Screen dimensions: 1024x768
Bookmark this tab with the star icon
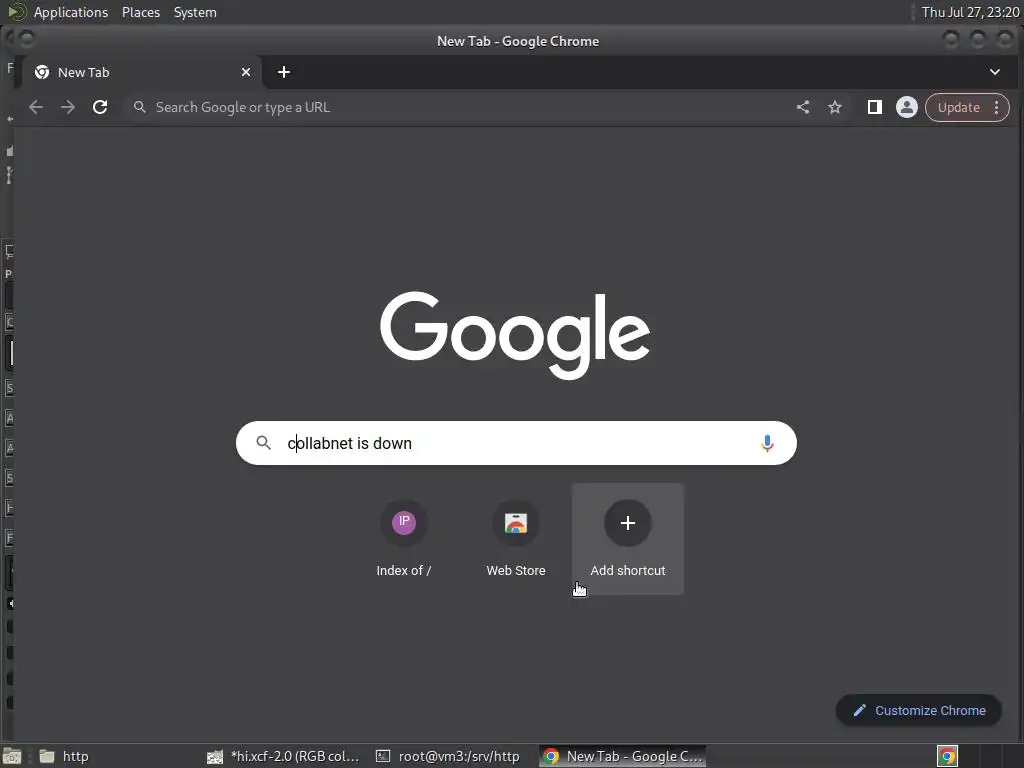[835, 107]
